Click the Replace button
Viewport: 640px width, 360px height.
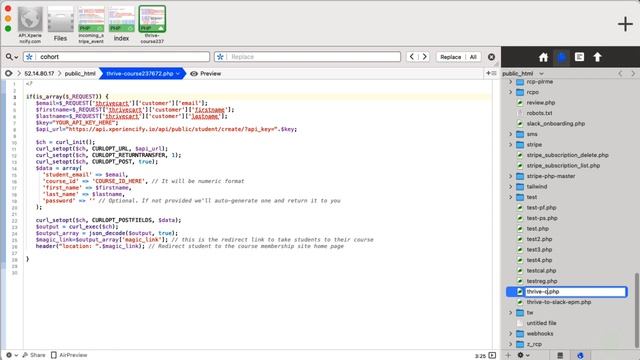click(x=450, y=57)
